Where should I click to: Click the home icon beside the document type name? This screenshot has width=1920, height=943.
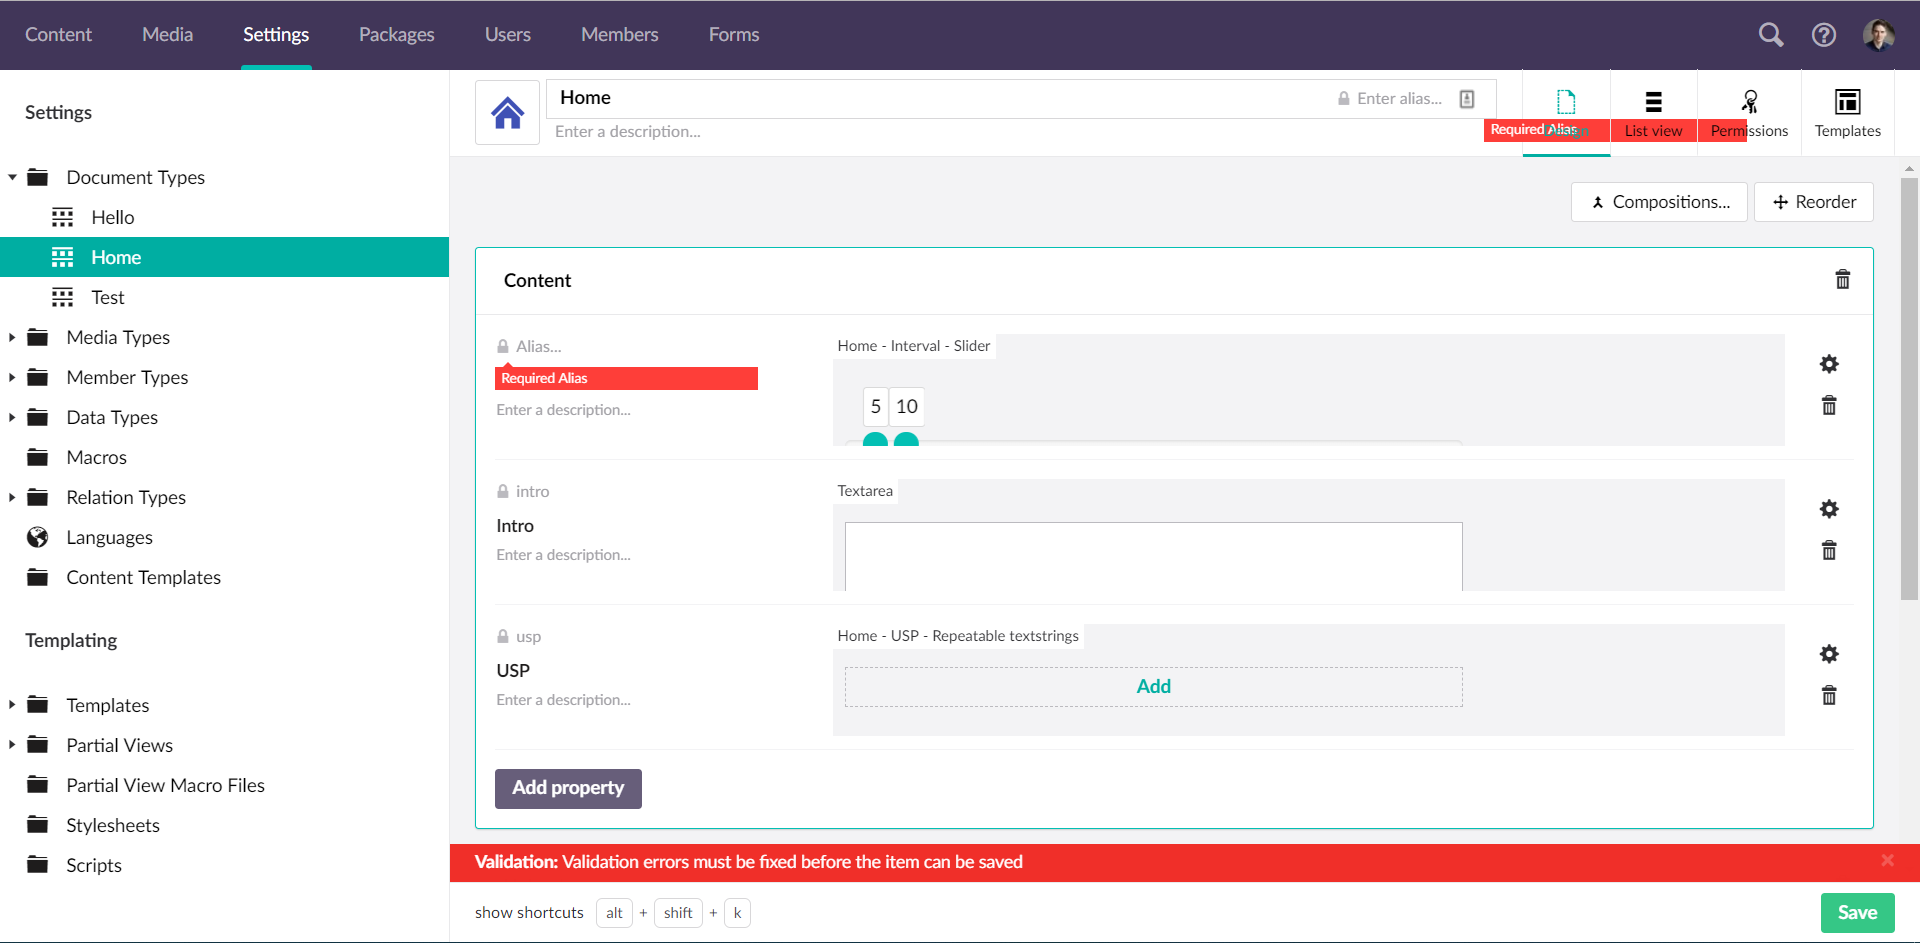(x=507, y=112)
